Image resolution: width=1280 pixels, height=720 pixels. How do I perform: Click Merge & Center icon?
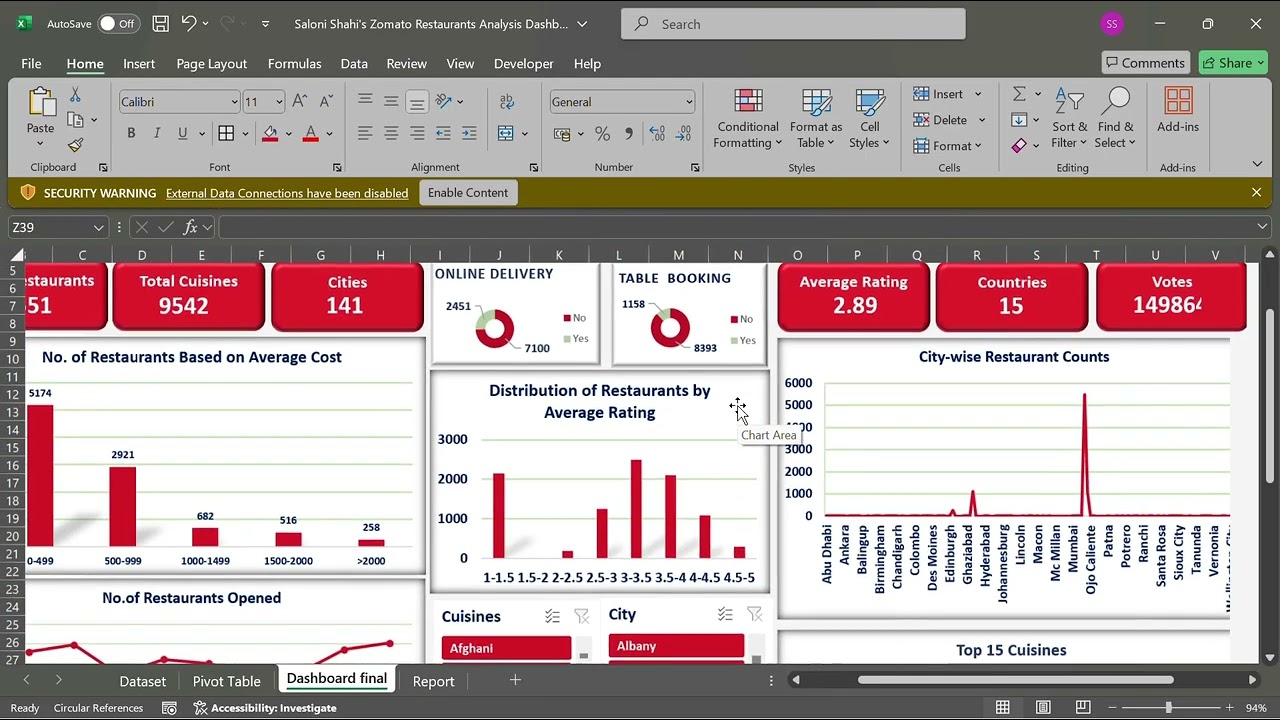(506, 133)
